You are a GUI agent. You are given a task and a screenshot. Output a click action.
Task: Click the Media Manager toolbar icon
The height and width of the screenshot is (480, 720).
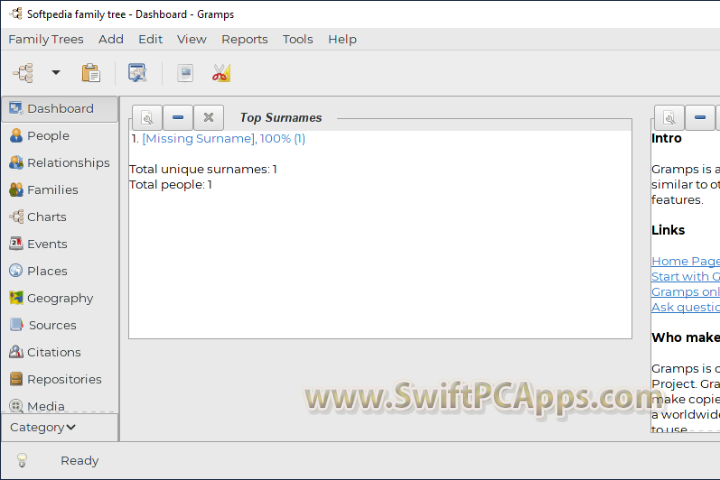[x=186, y=73]
